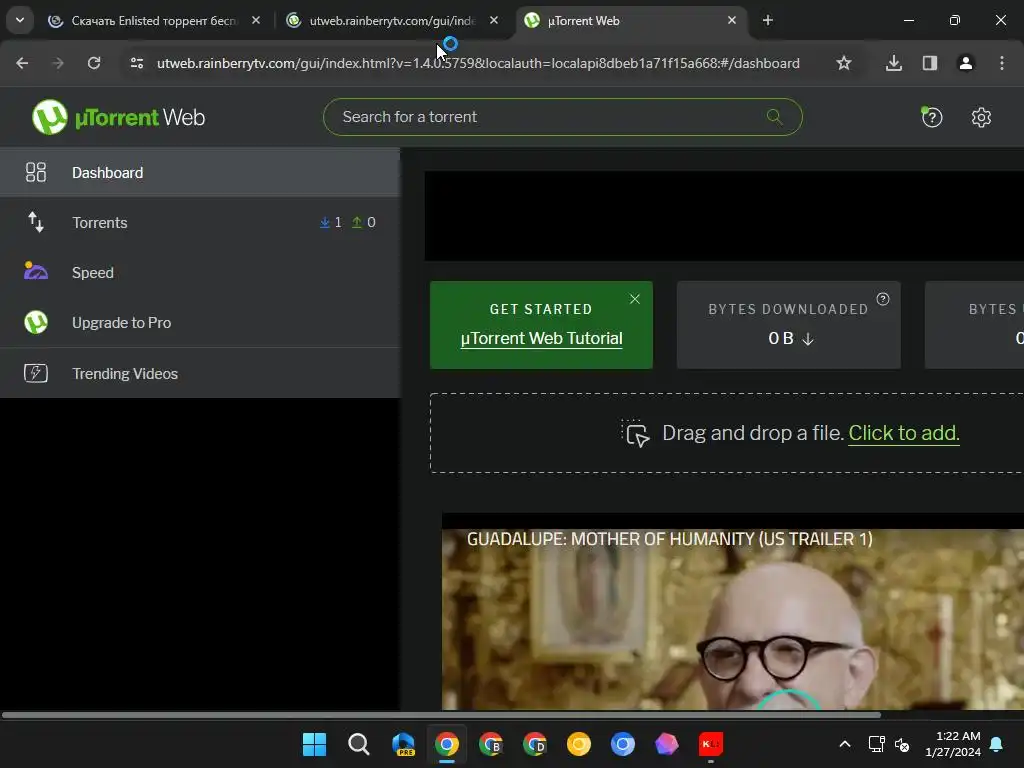Open the µTorrent Web Tutorial link
The width and height of the screenshot is (1024, 768).
541,339
